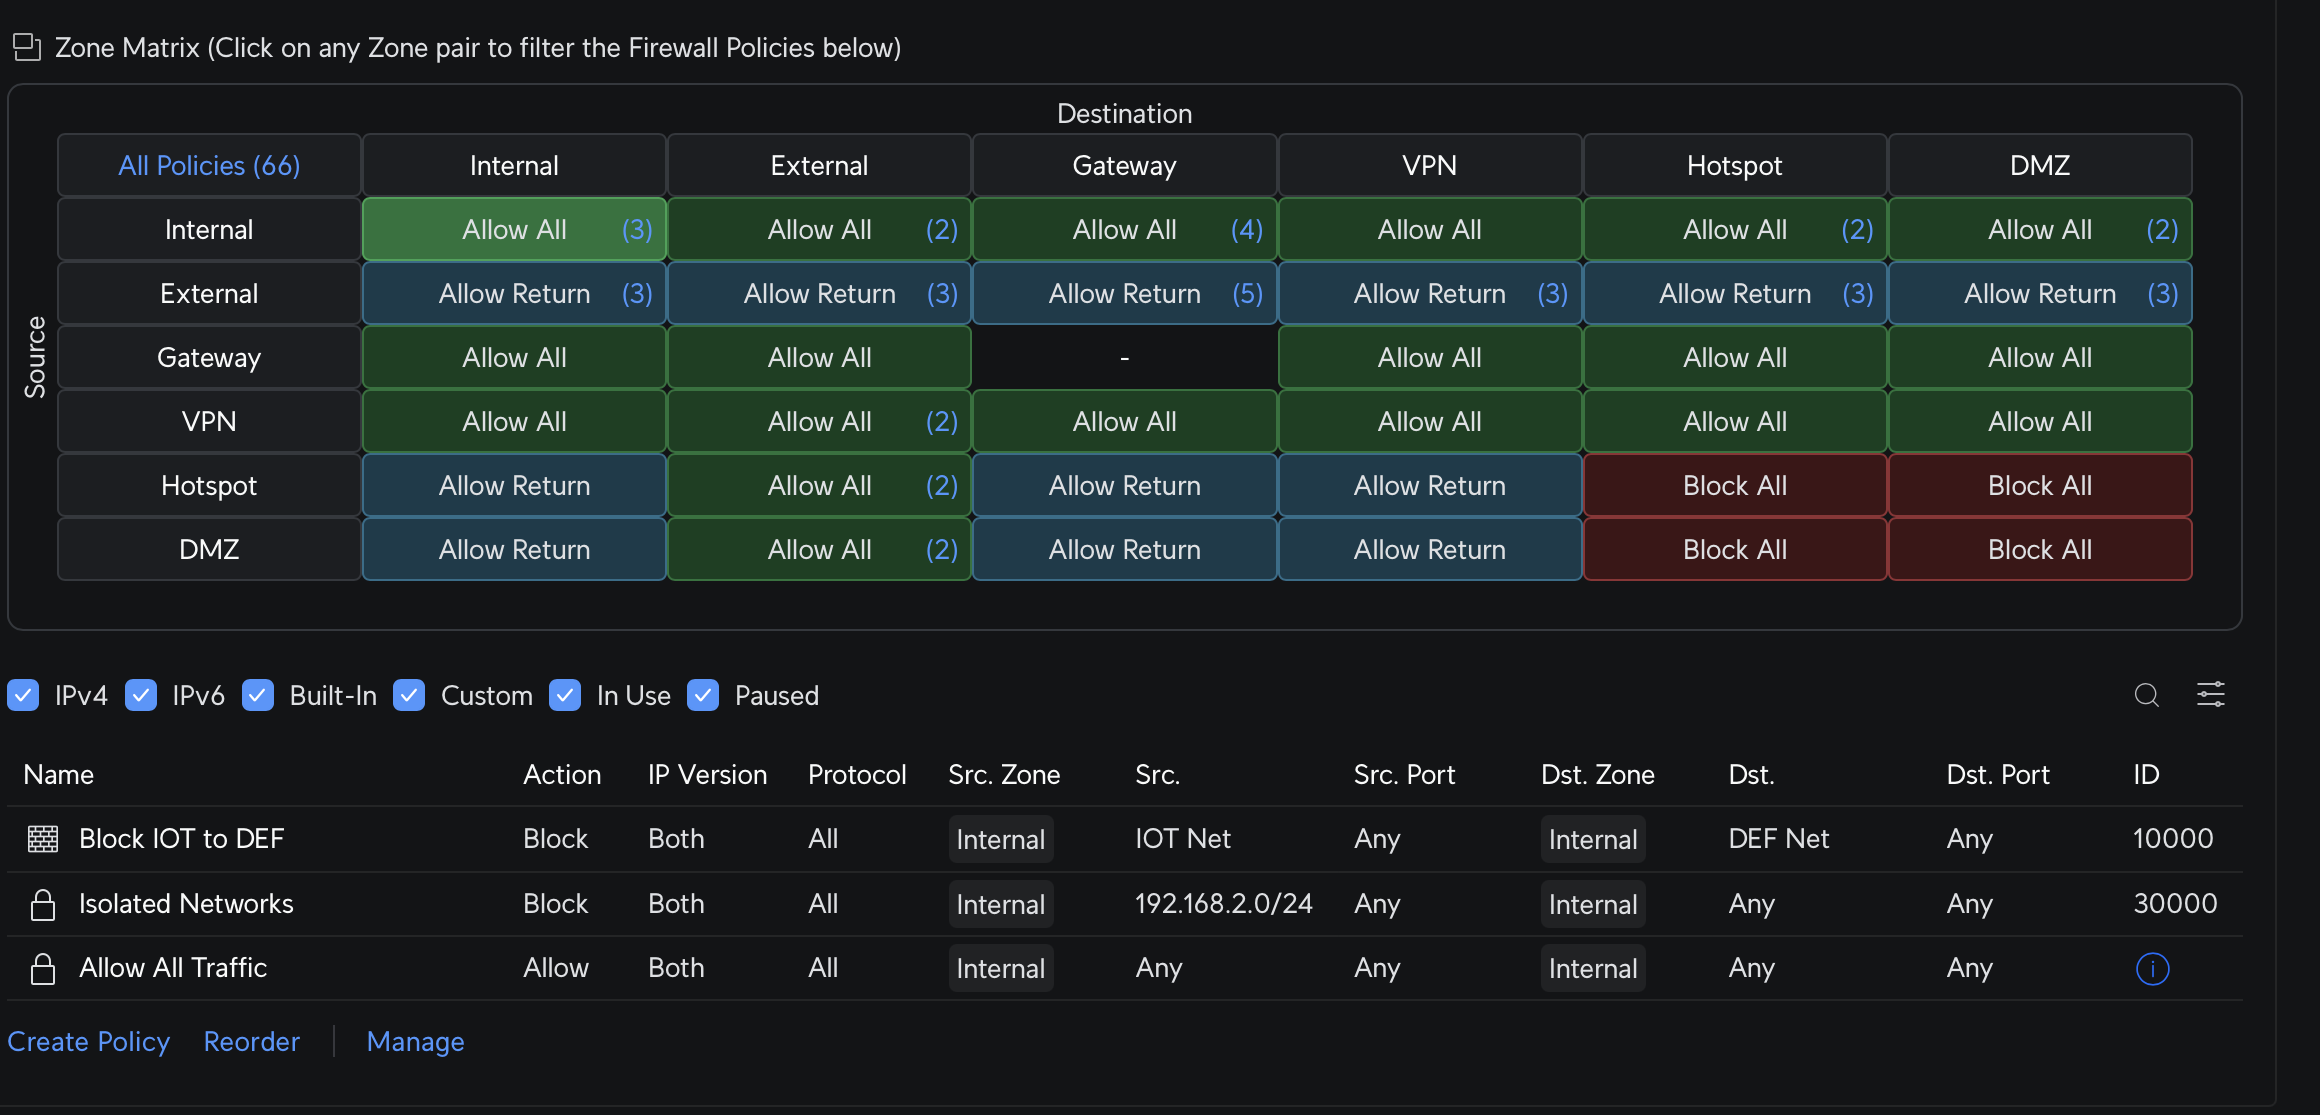
Task: Click the firewall icon beside Block IOT to DEF
Action: pos(43,839)
